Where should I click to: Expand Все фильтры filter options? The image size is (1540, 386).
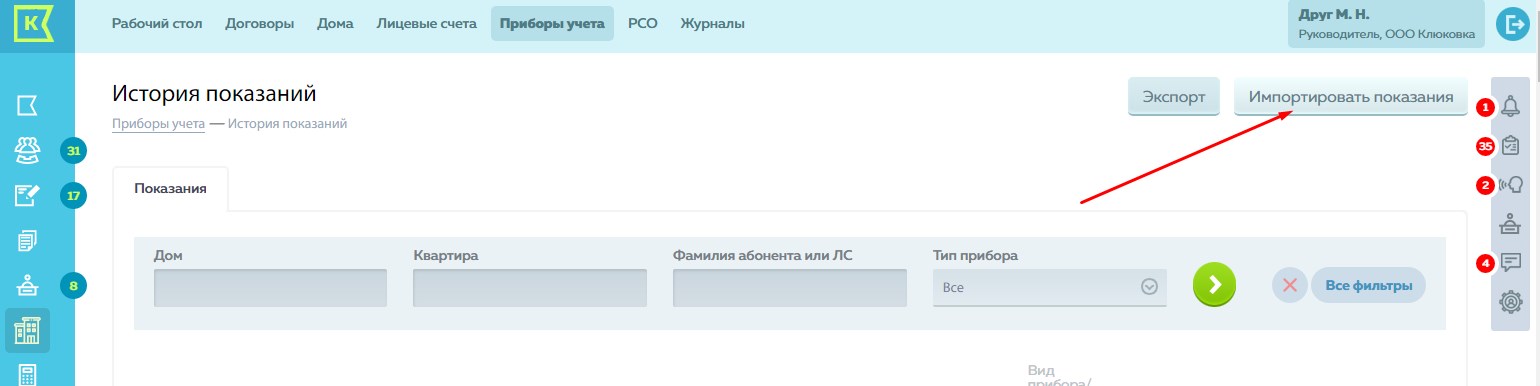coord(1368,286)
